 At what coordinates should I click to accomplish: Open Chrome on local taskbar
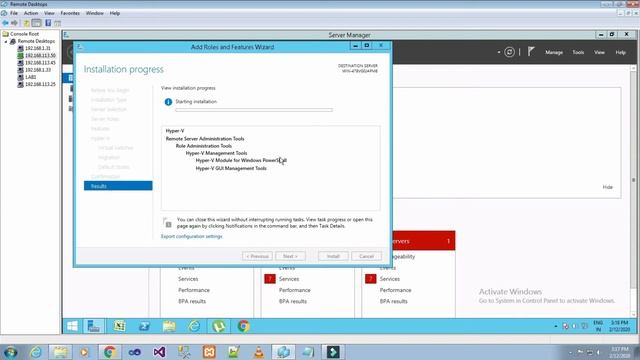point(109,352)
